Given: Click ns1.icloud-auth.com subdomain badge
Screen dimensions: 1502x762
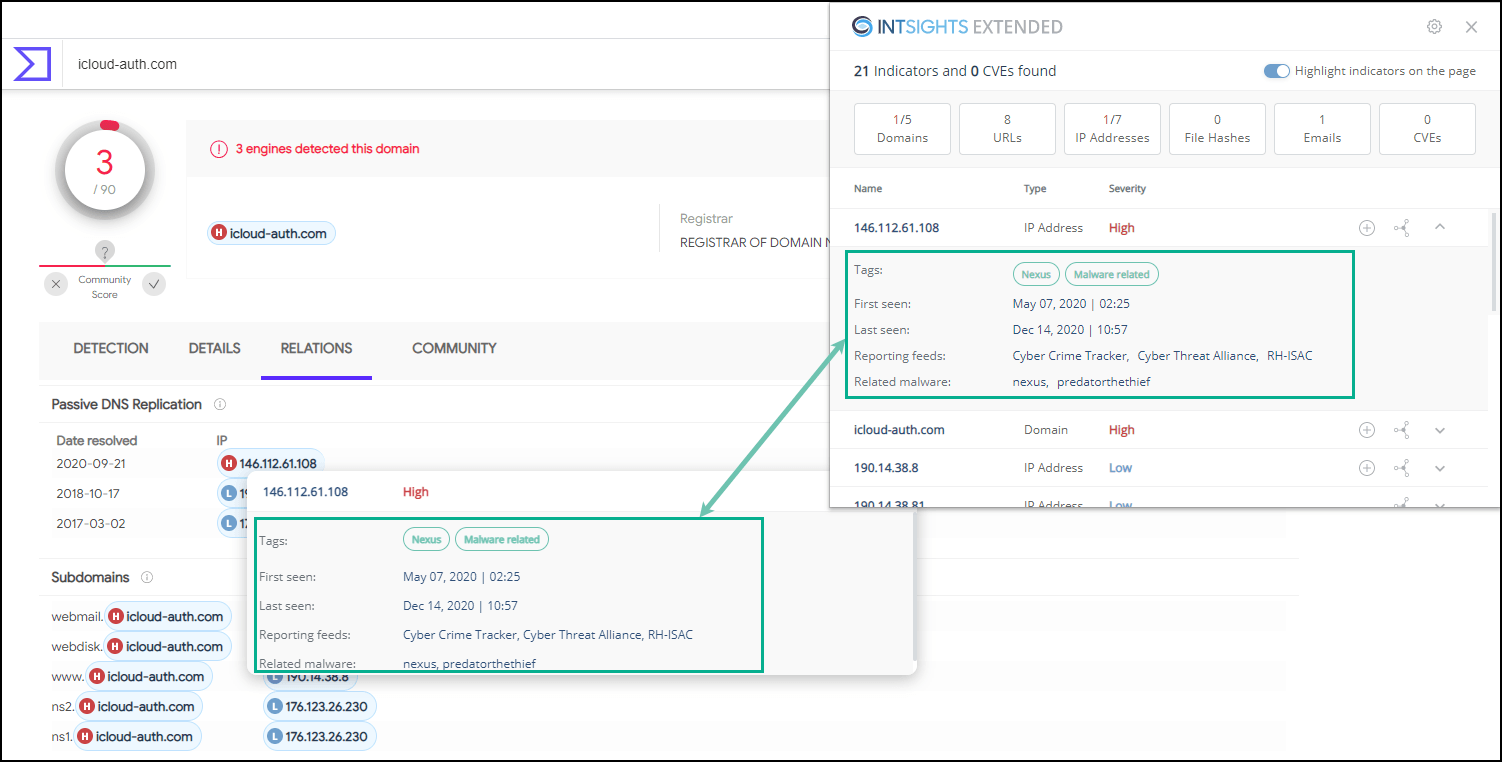Looking at the screenshot, I should tap(139, 737).
